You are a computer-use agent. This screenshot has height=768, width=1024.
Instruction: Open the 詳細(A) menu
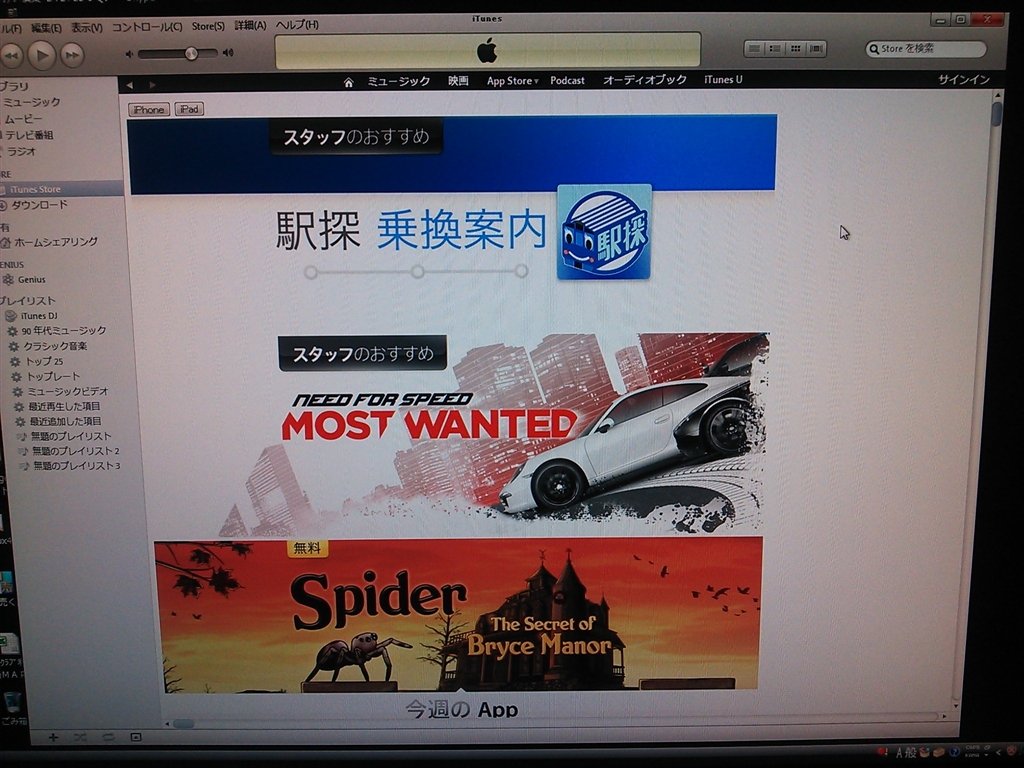(250, 25)
